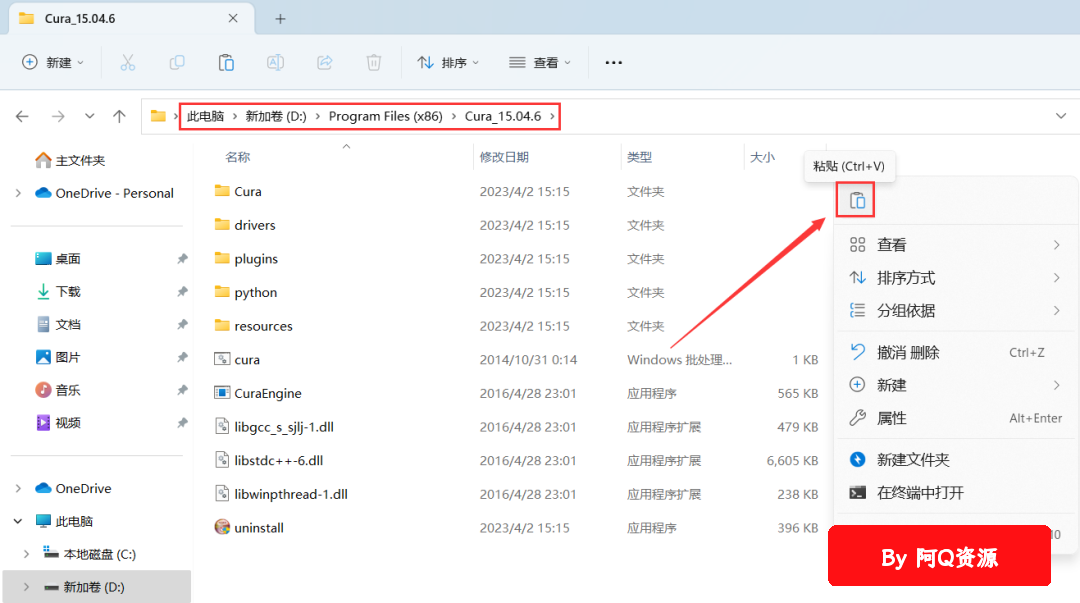Choose 属性 in context menu

[x=955, y=418]
